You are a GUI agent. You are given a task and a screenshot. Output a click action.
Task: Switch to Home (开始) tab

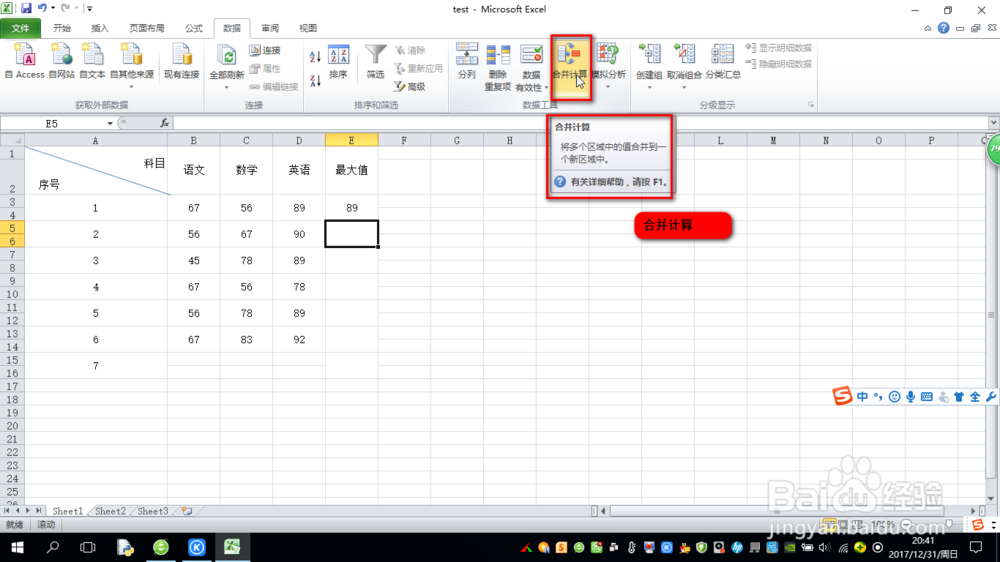[x=62, y=28]
